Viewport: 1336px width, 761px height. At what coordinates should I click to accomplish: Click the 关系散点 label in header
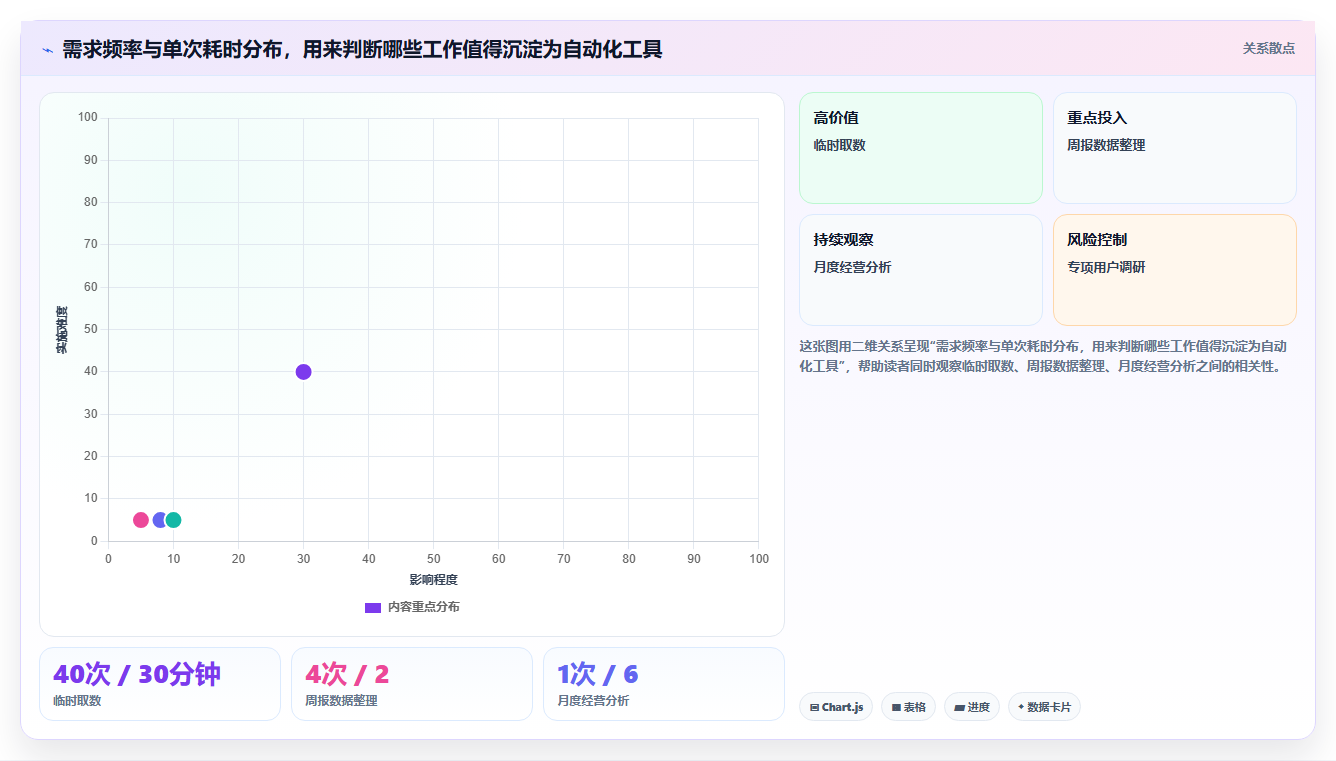click(1268, 48)
